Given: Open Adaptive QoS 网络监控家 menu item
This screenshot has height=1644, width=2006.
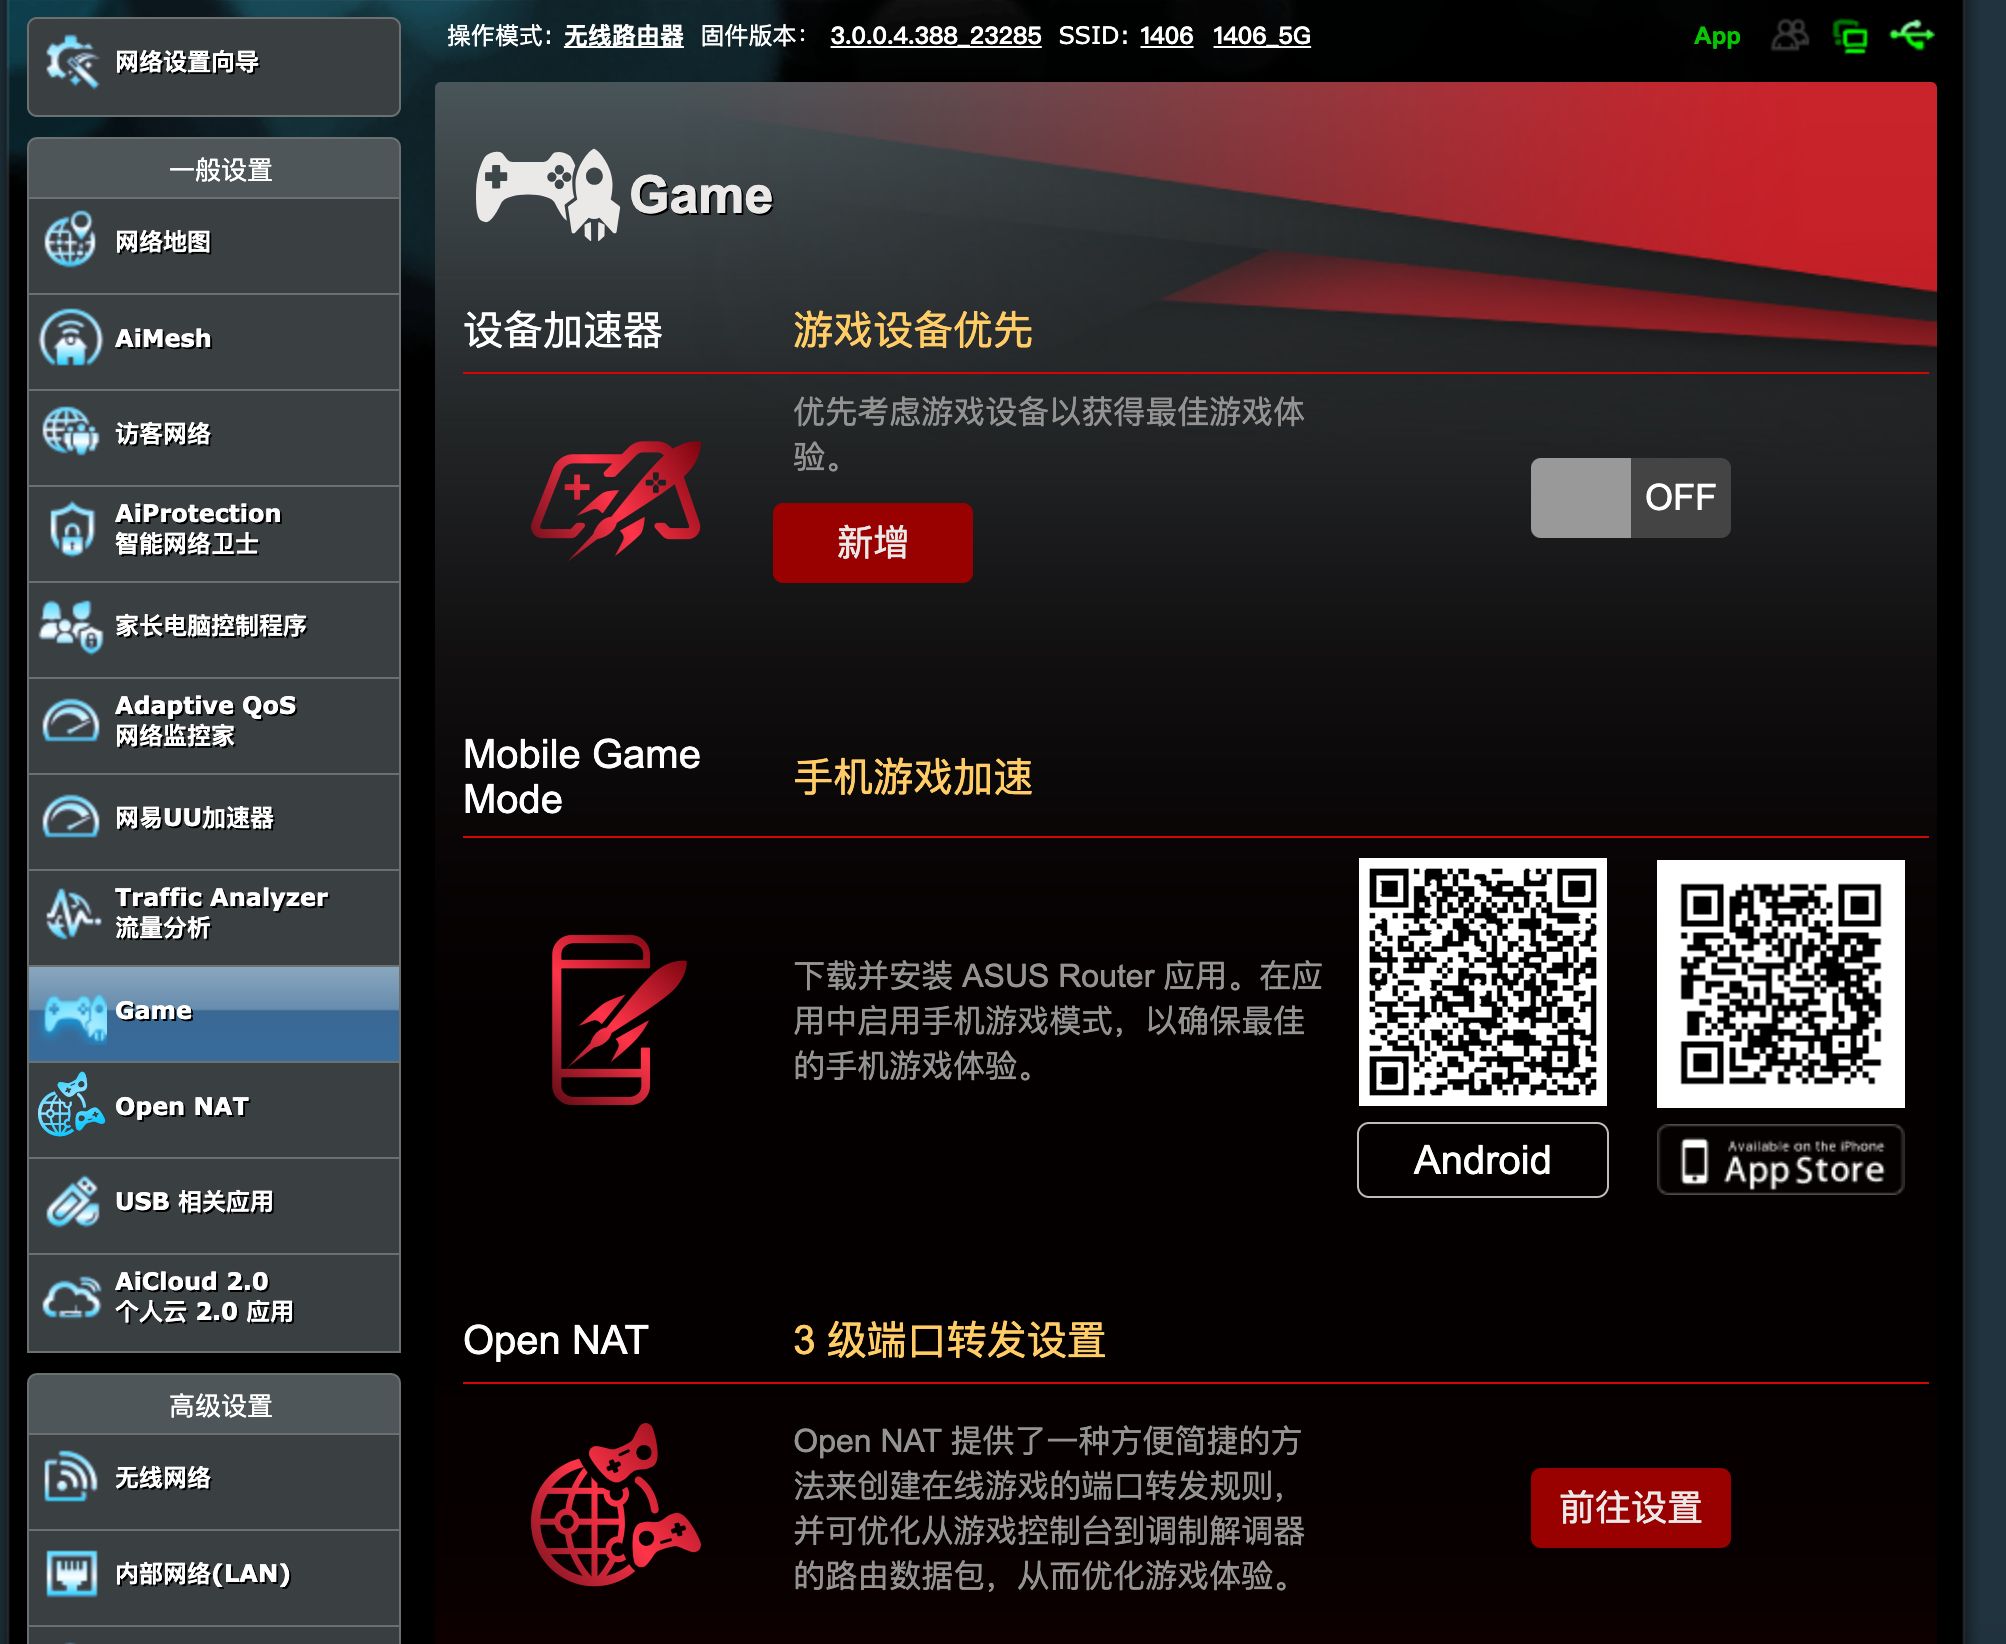Looking at the screenshot, I should (214, 726).
